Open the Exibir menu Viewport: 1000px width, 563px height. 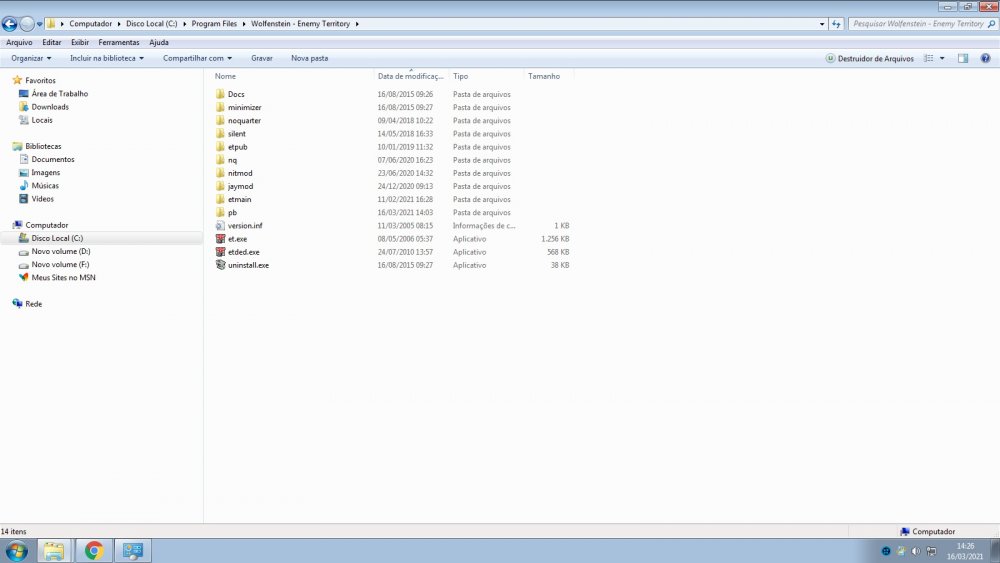tap(80, 42)
